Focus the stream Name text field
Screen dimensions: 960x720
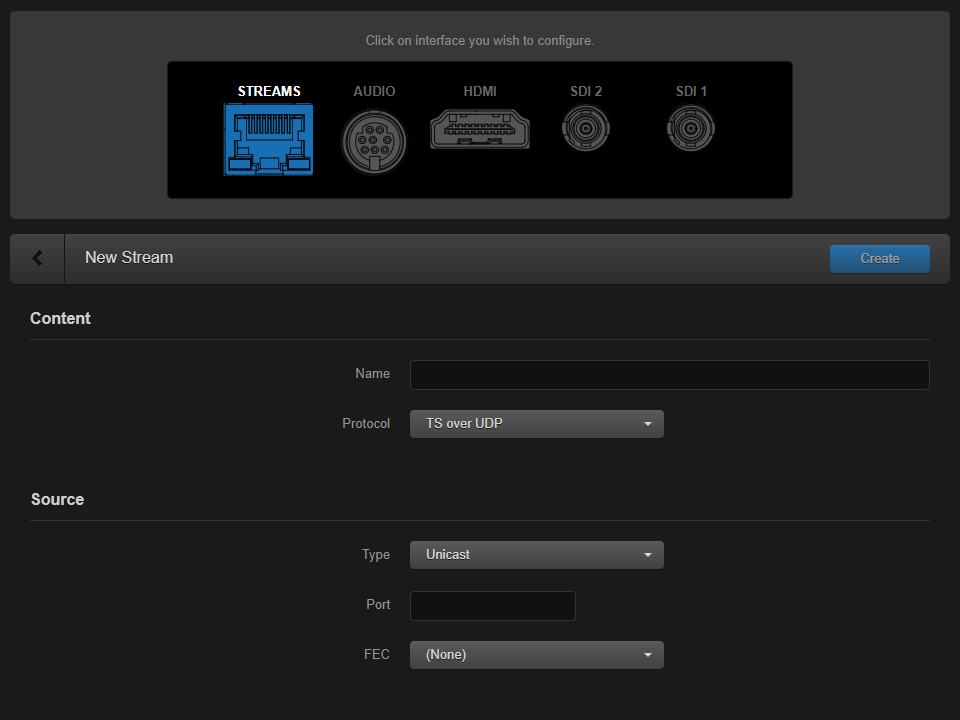click(669, 375)
